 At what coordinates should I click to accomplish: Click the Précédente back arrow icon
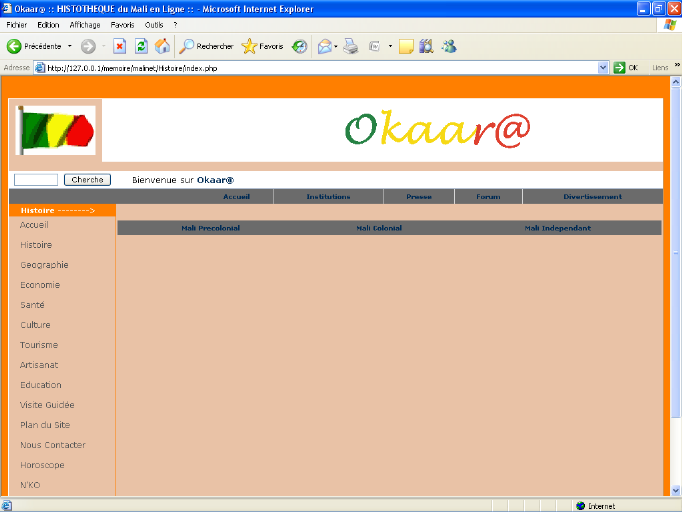point(14,46)
